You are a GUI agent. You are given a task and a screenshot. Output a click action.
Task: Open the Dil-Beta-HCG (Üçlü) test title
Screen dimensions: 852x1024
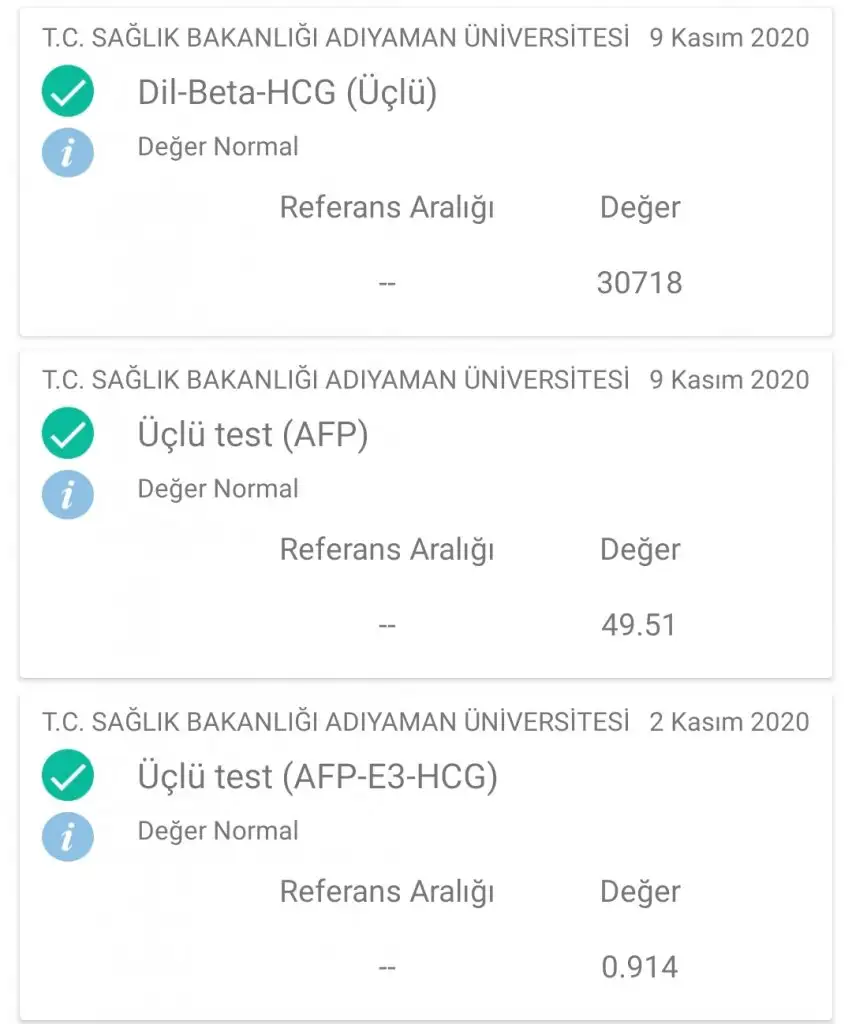[287, 93]
